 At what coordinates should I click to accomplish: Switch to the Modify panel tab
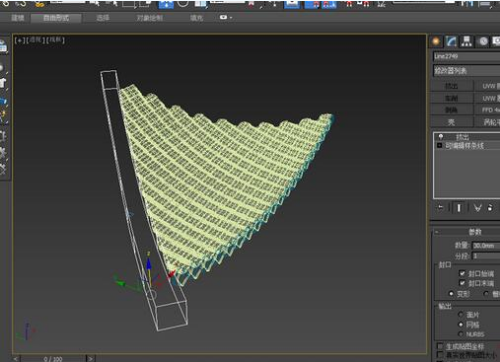tap(451, 41)
